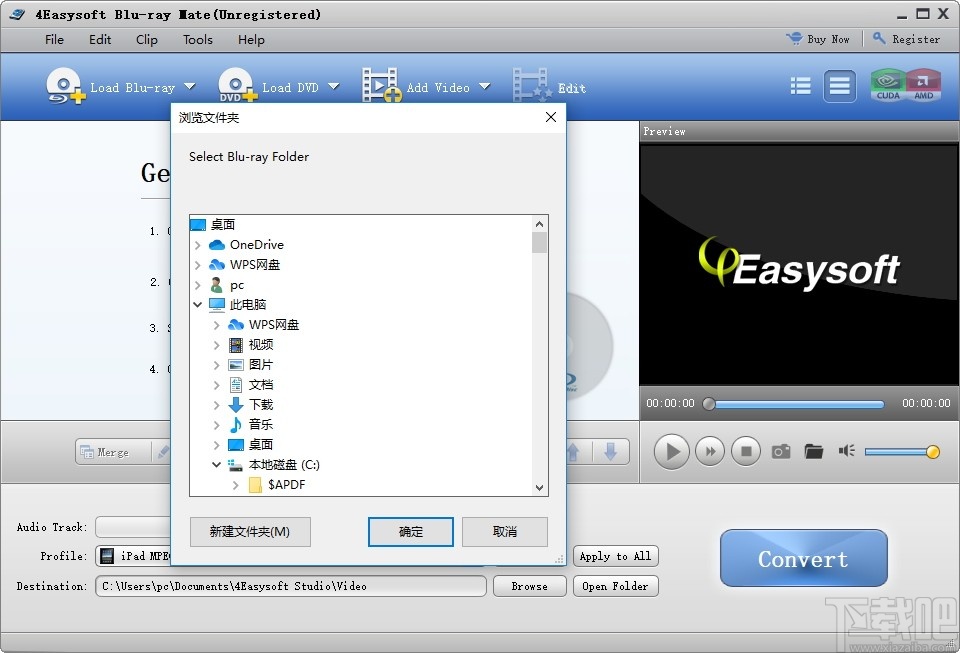Viewport: 960px width, 653px height.
Task: Click the Add Video icon
Action: (x=380, y=86)
